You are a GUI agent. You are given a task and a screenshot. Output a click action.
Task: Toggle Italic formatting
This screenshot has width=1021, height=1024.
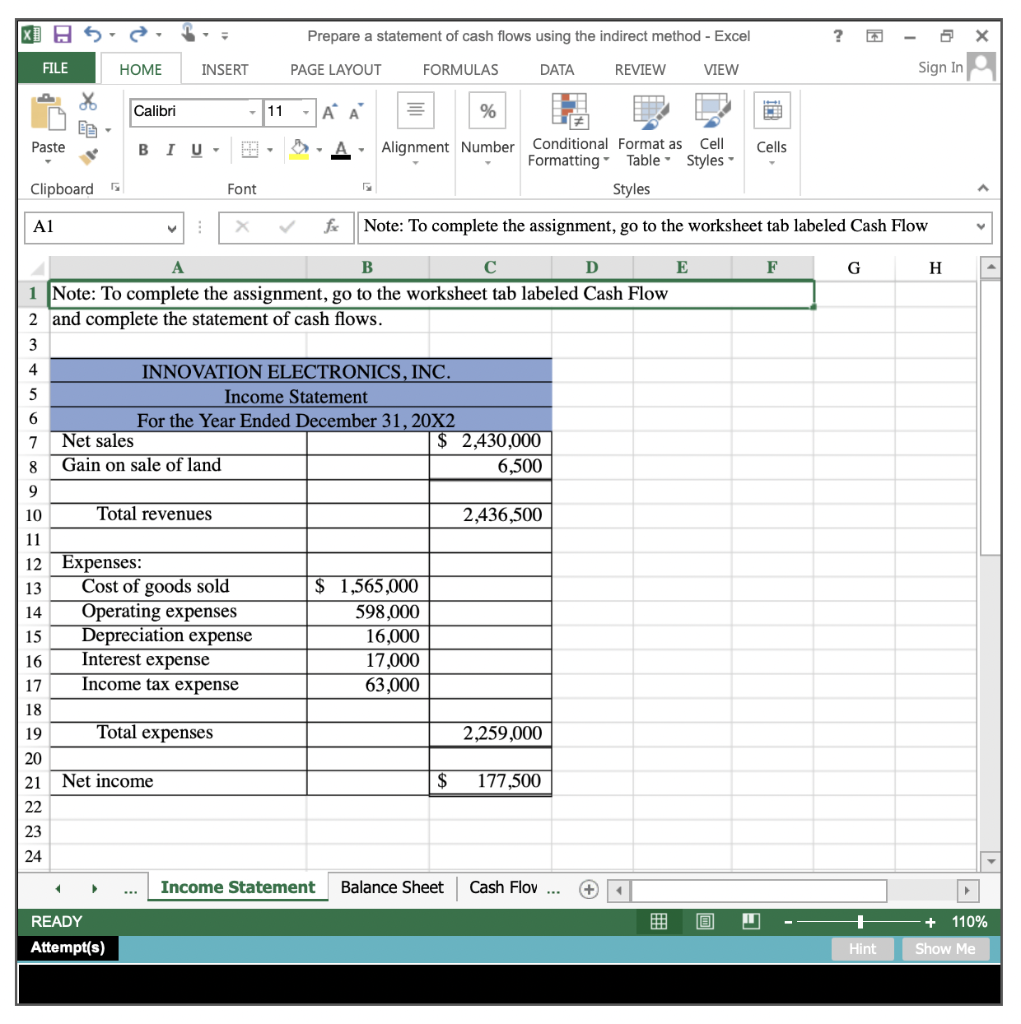170,150
